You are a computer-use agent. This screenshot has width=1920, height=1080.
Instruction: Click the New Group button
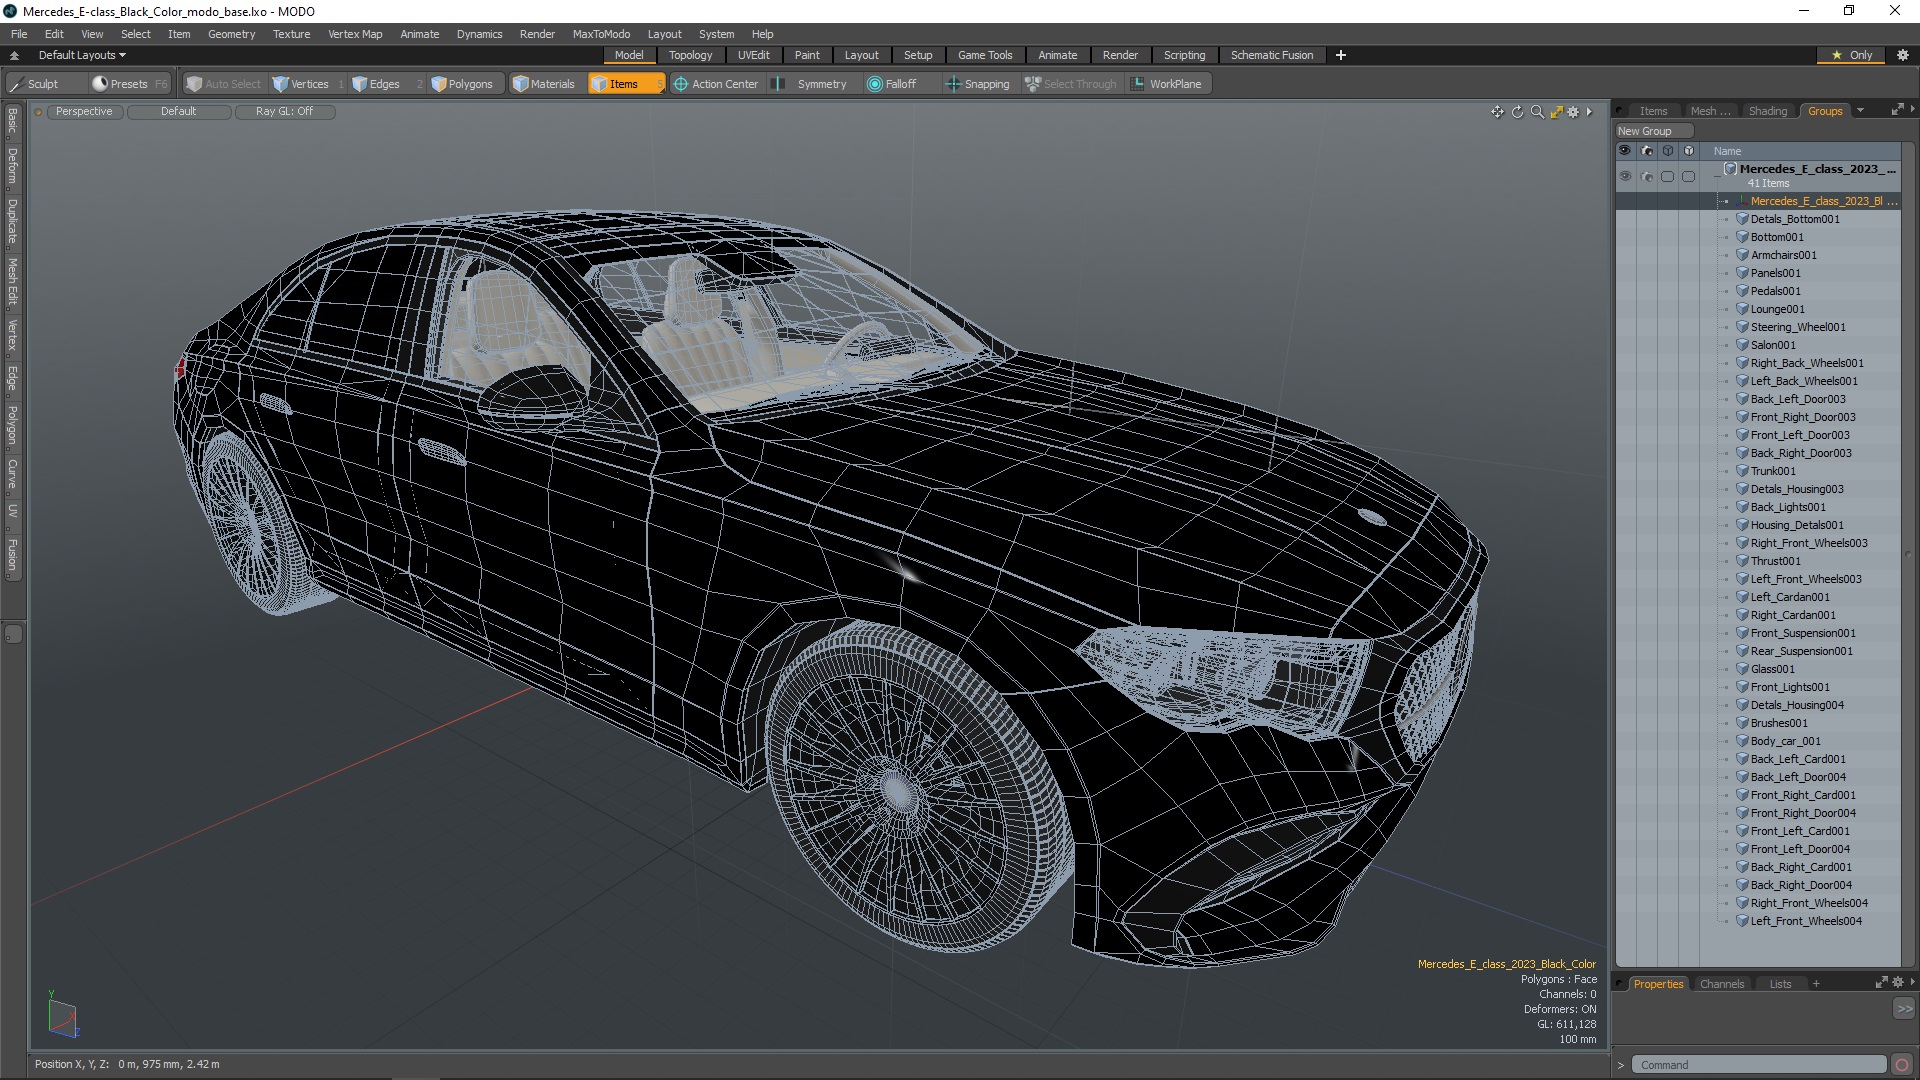(x=1651, y=131)
